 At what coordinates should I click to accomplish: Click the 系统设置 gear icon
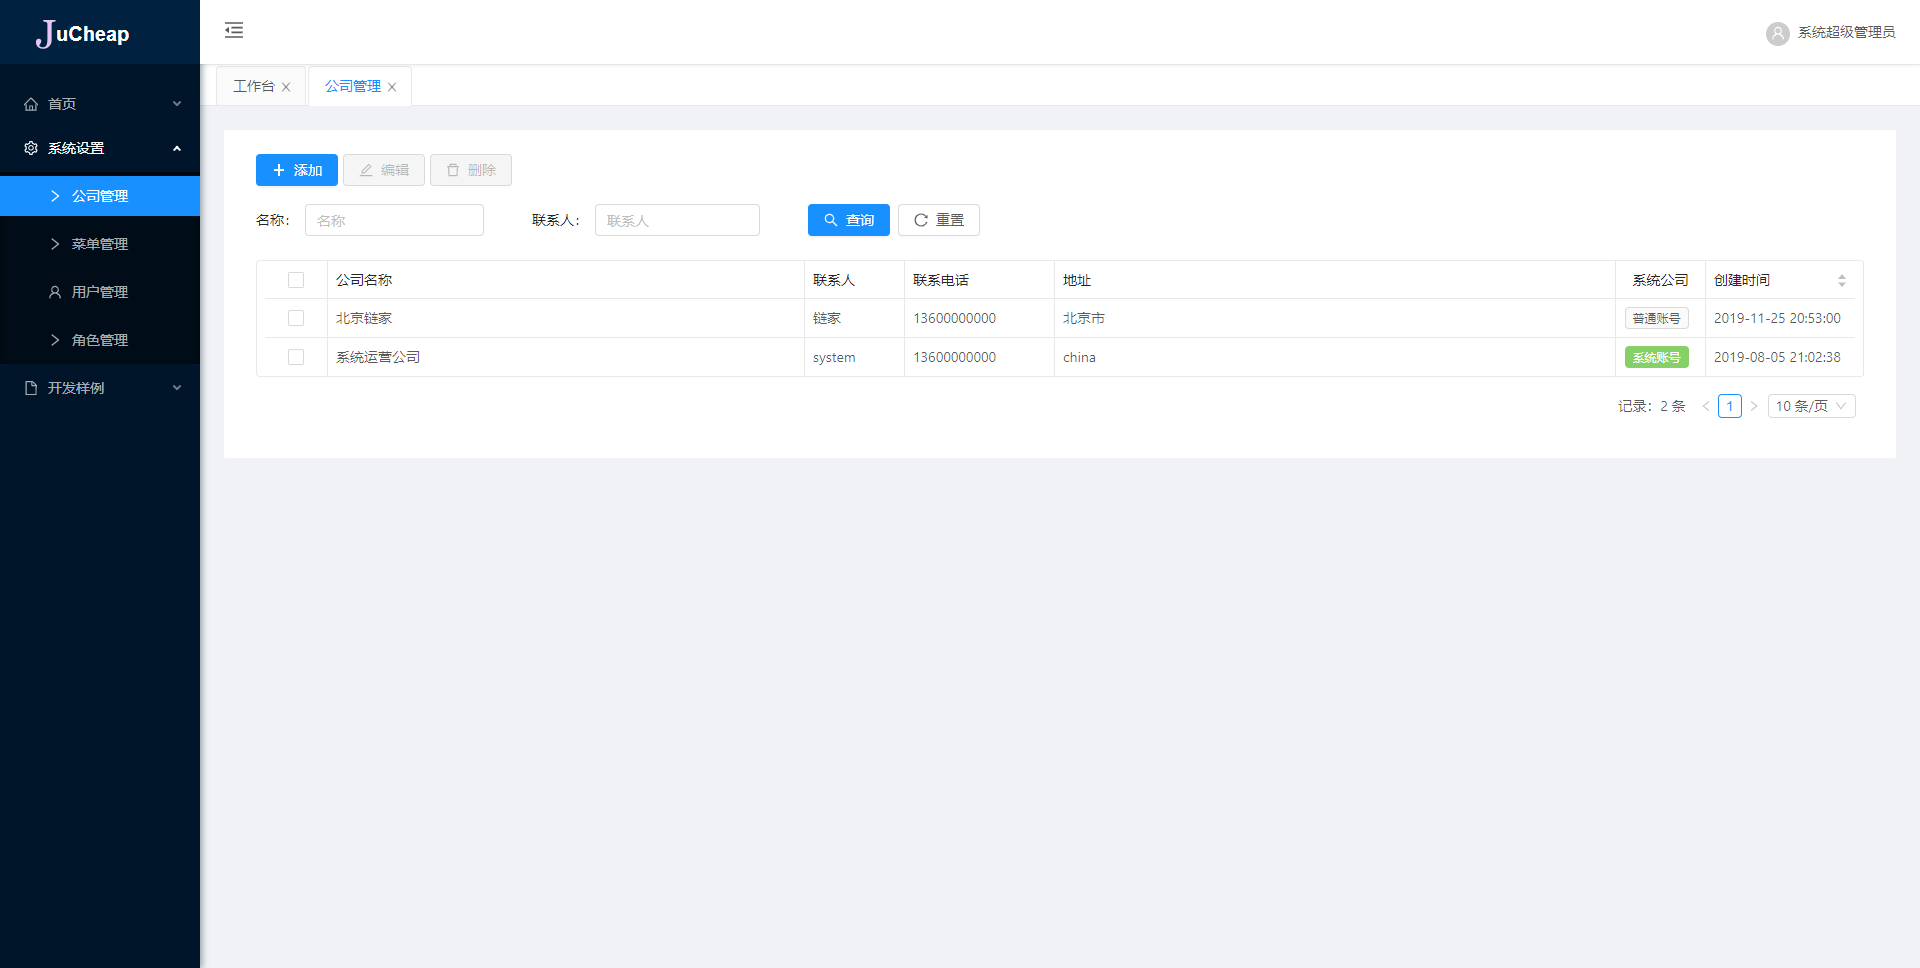[31, 148]
